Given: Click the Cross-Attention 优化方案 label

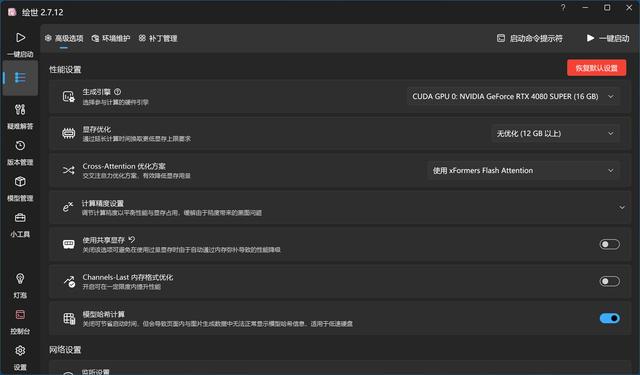Looking at the screenshot, I should point(124,166).
